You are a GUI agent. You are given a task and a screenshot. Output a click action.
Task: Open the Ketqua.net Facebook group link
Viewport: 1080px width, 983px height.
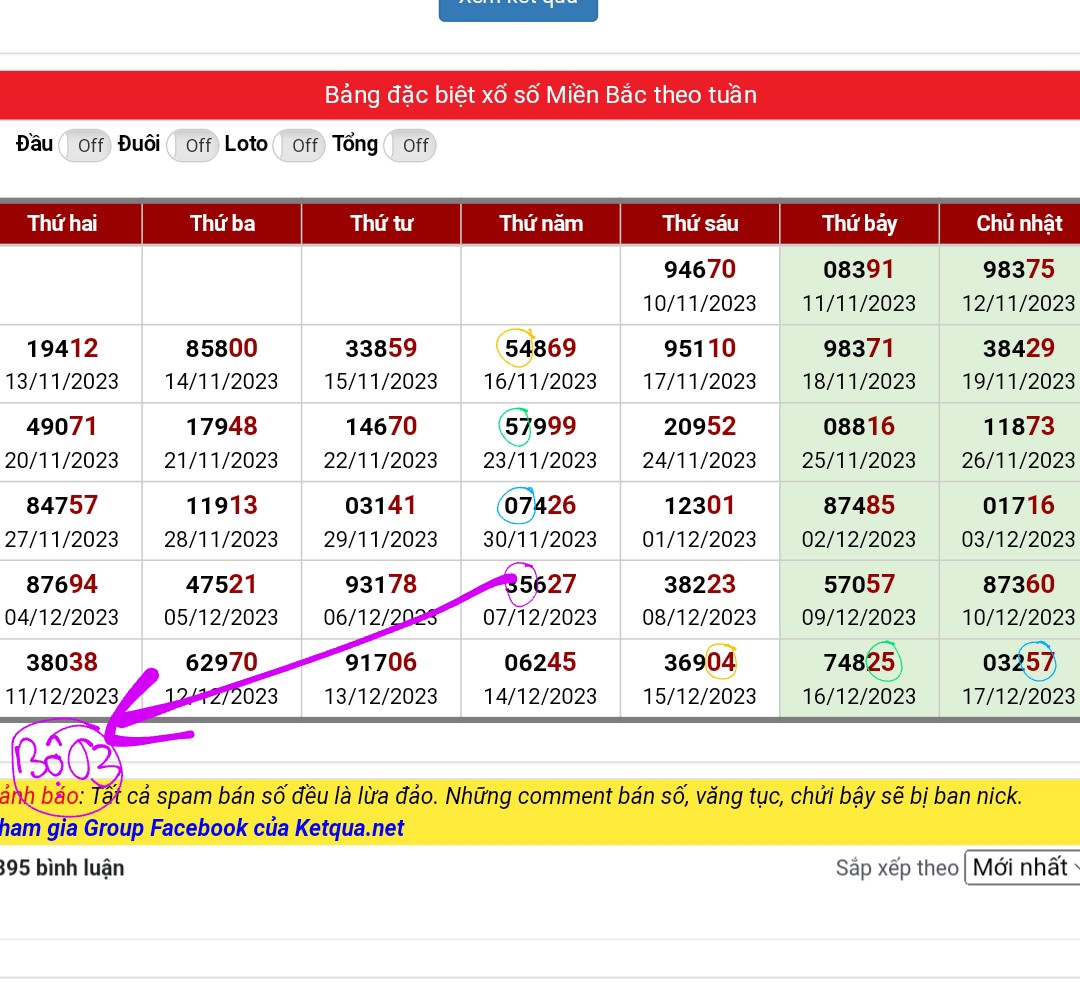[x=202, y=828]
